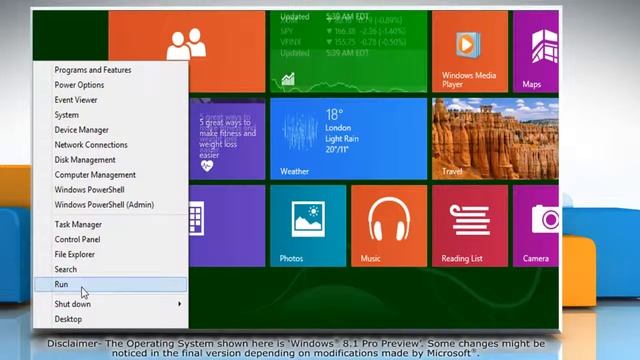Open Network Connections menu entry
Image resolution: width=640 pixels, height=360 pixels.
point(111,145)
